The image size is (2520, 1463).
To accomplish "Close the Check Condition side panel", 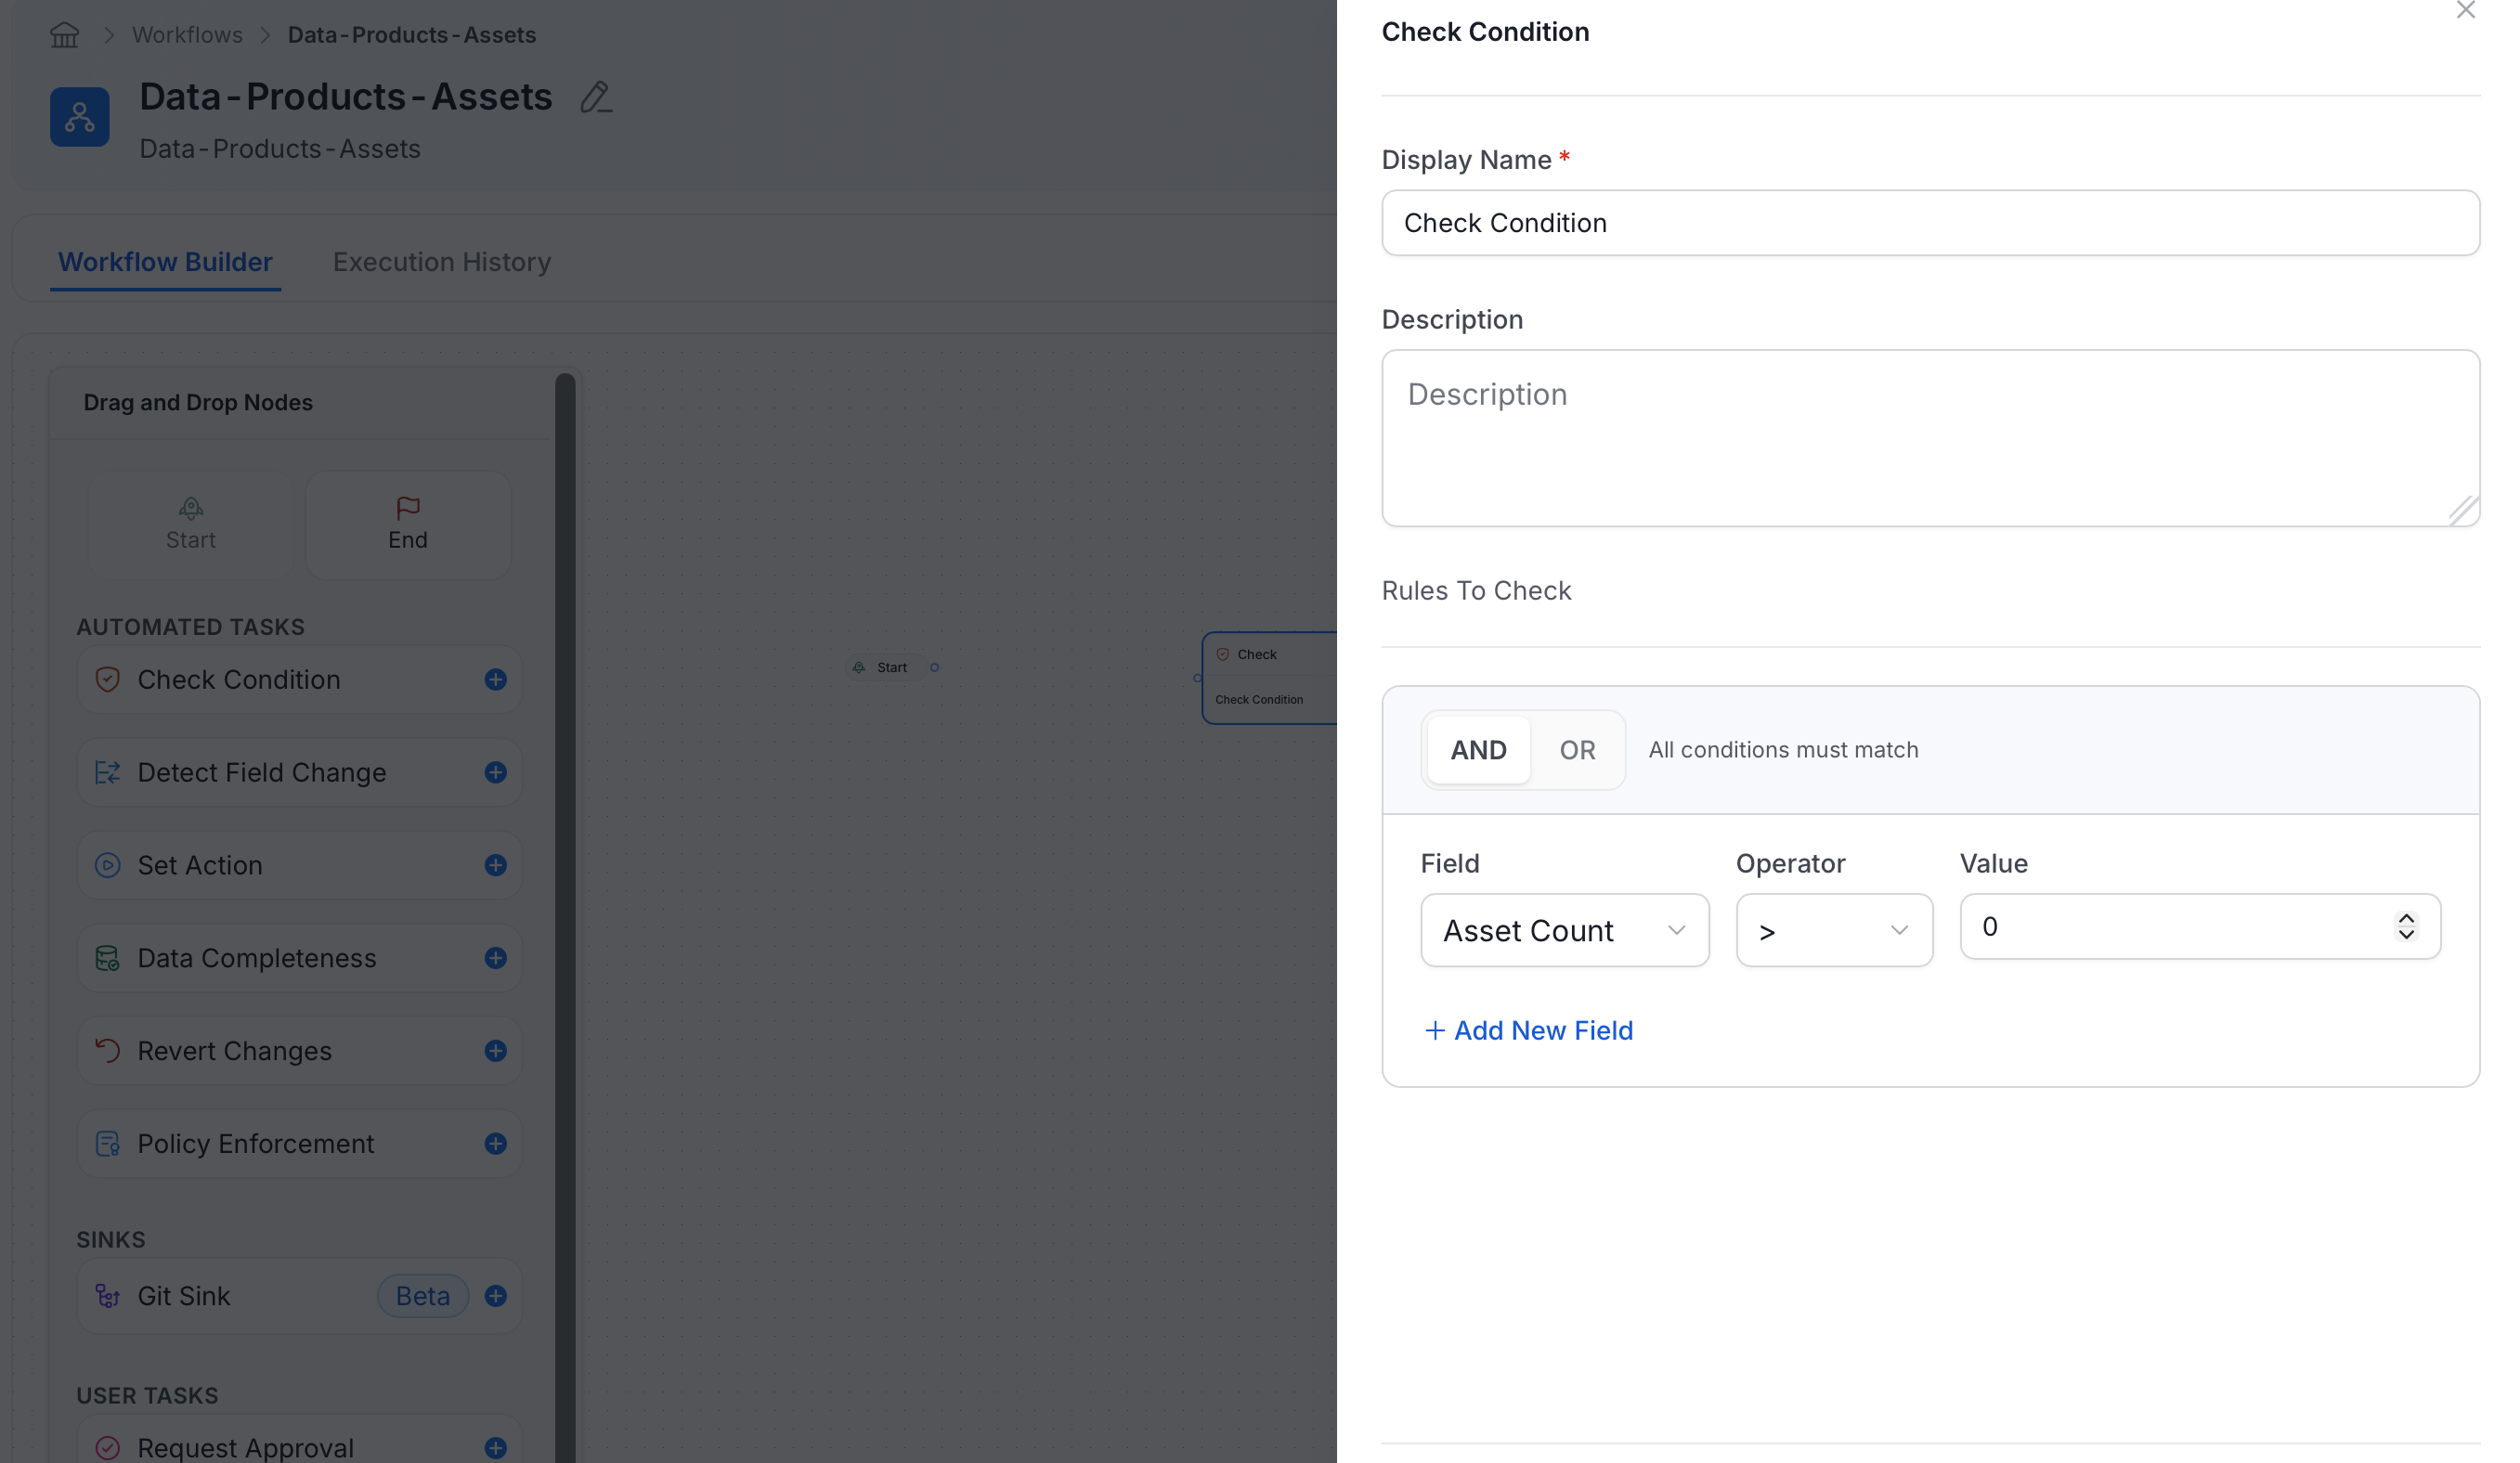I will point(2465,11).
